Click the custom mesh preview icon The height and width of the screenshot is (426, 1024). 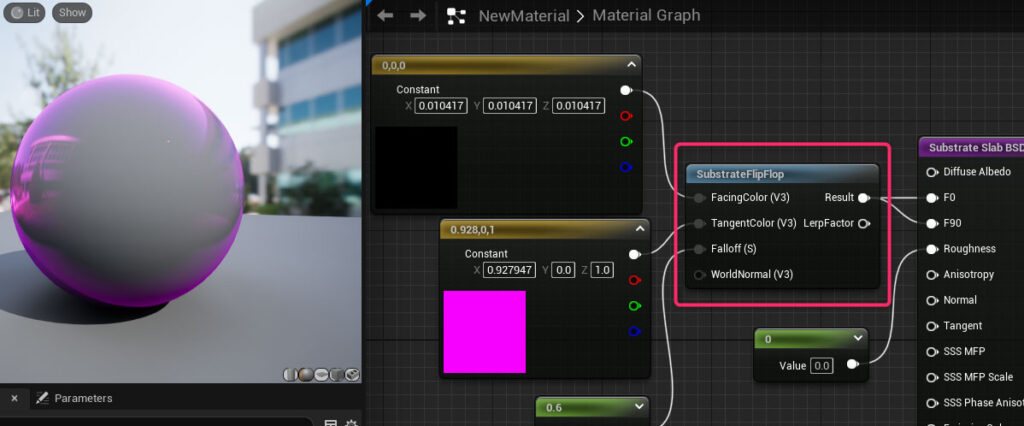[352, 374]
